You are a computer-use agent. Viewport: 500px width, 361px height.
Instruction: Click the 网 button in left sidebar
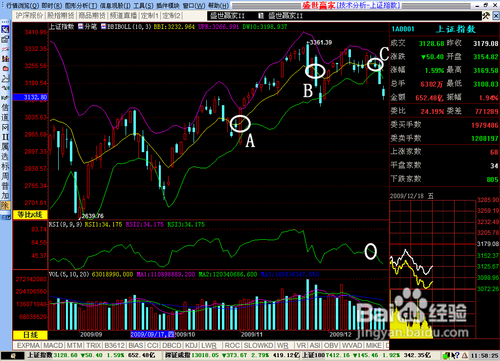coord(5,127)
